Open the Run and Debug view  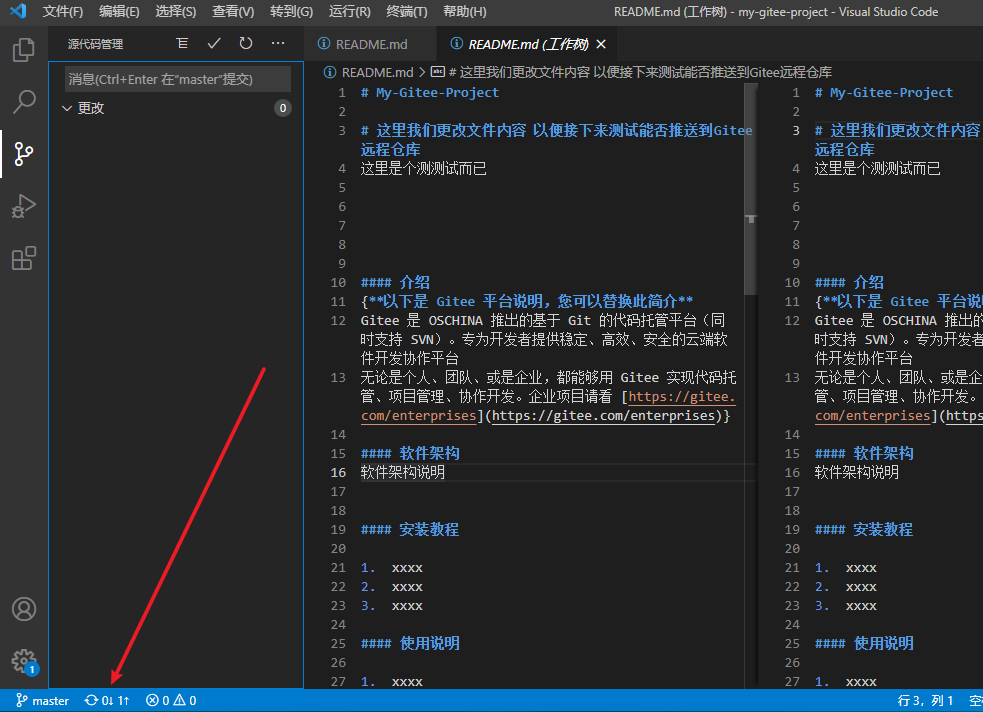click(x=24, y=206)
